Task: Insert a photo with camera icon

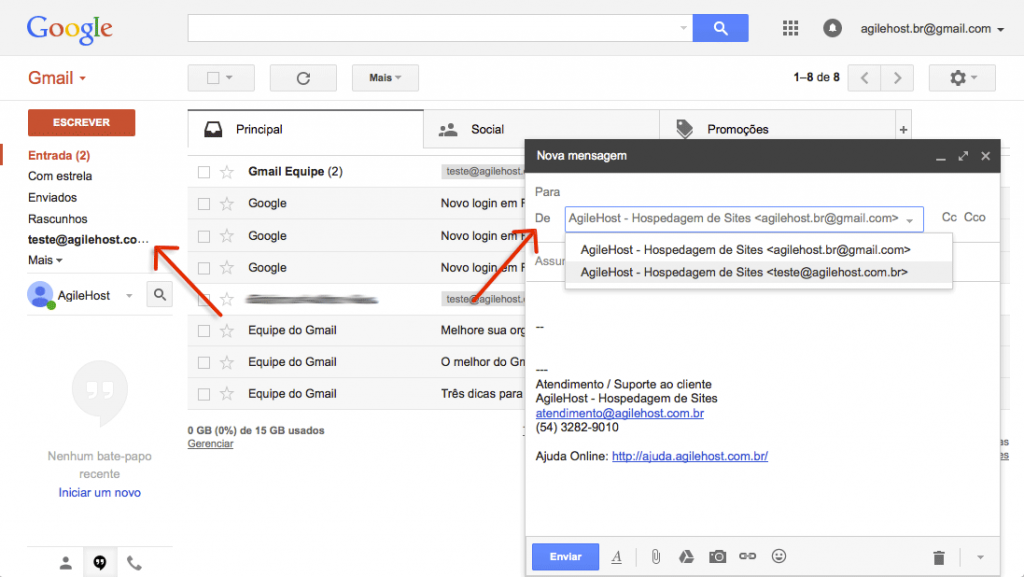Action: point(717,557)
